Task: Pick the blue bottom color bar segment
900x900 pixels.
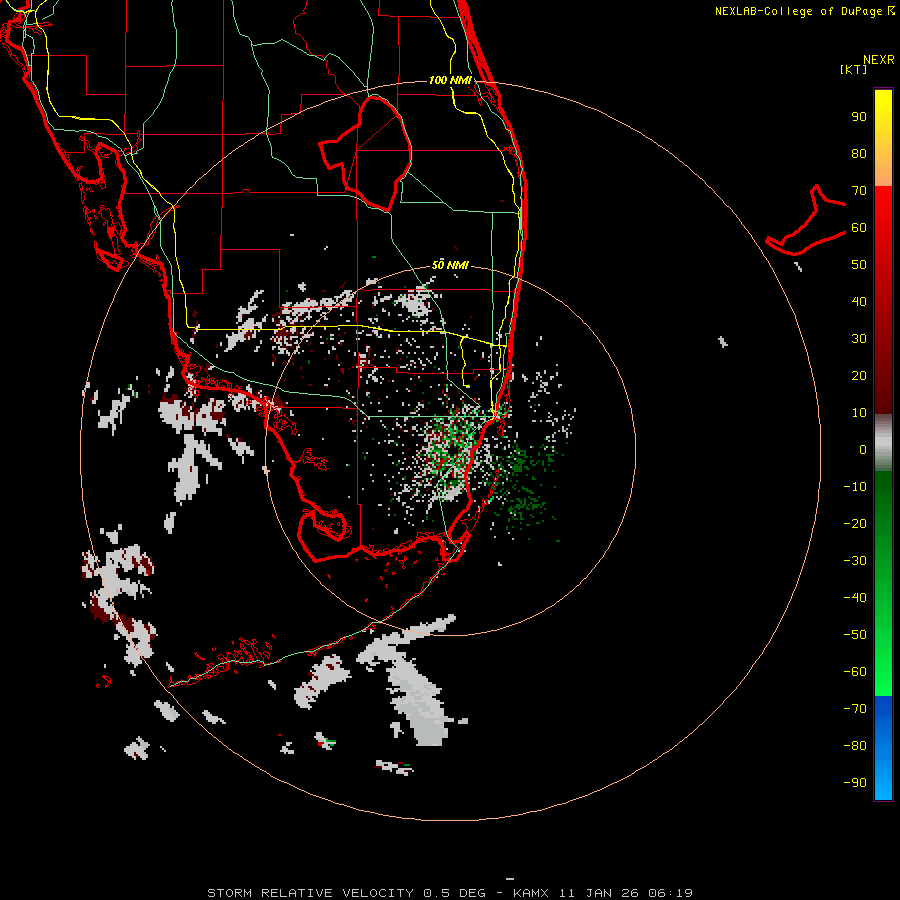Action: (x=883, y=748)
